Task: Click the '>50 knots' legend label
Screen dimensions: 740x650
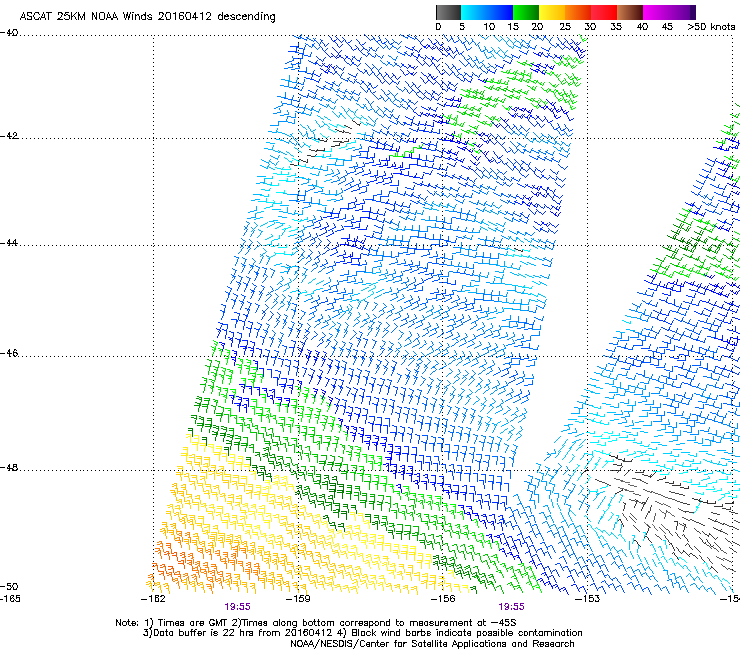Action: pos(711,27)
